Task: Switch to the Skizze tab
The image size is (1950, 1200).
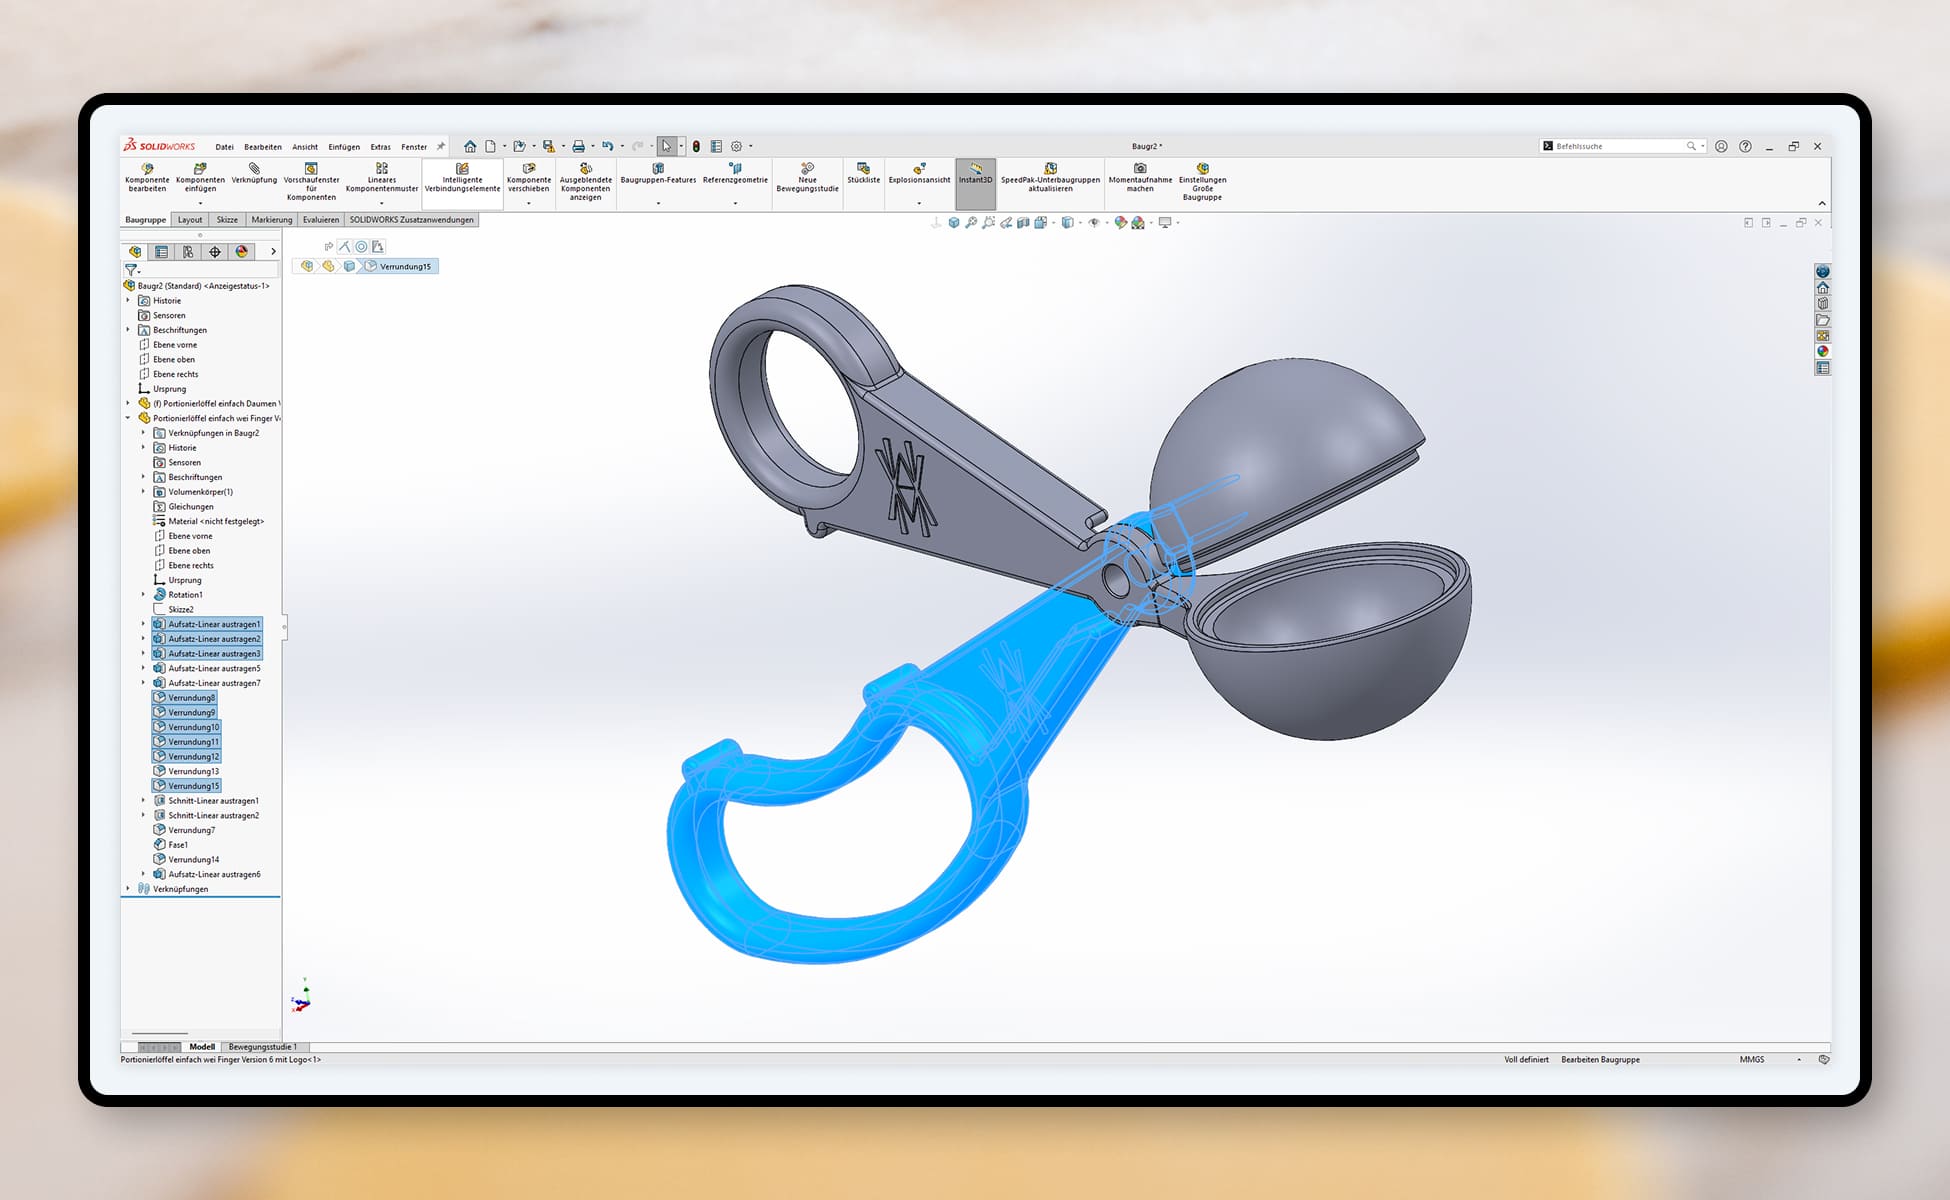Action: [227, 220]
